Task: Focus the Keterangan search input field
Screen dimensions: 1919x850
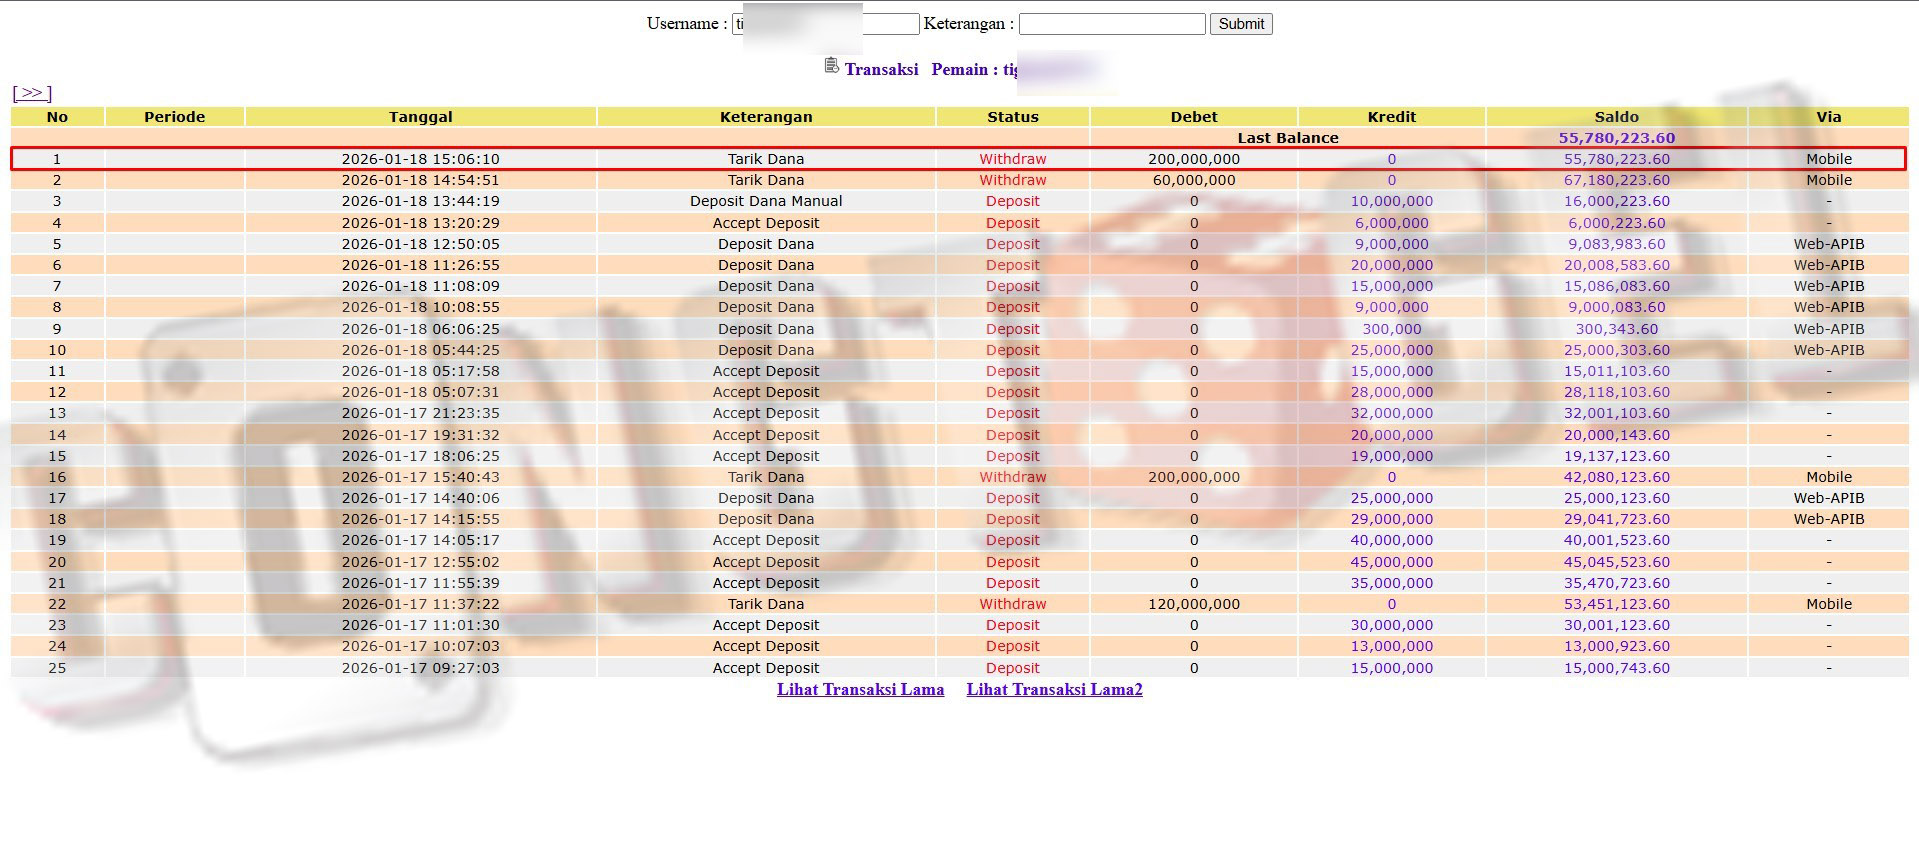Action: (x=1112, y=24)
